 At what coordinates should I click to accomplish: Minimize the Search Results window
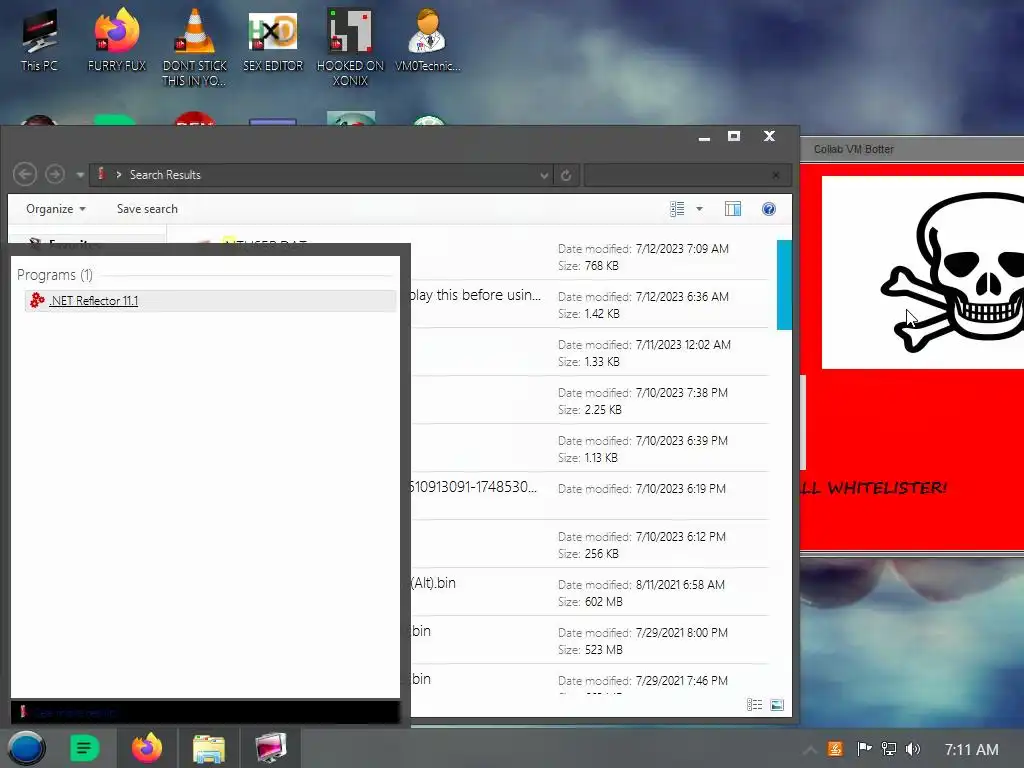(704, 136)
